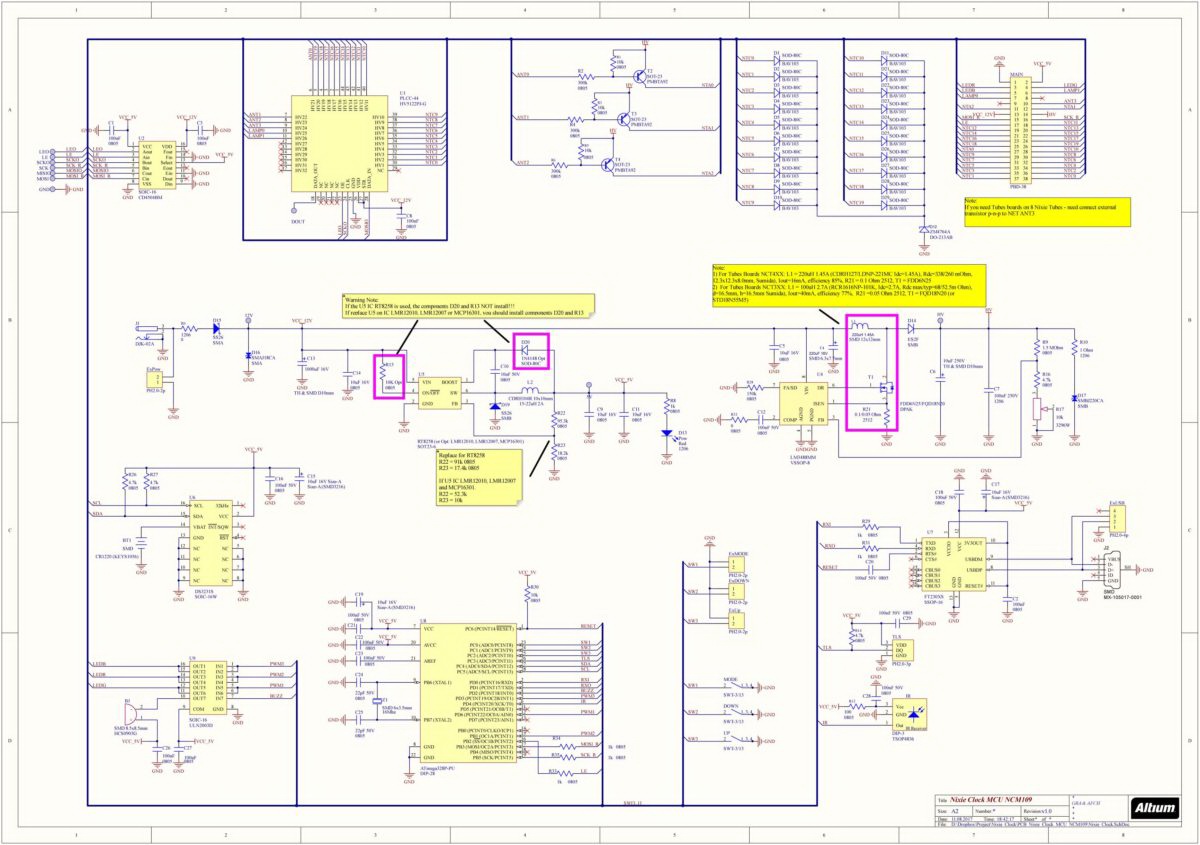The image size is (1200, 845).
Task: Select TVS diode D16 SMAJ18CA
Action: 248,354
